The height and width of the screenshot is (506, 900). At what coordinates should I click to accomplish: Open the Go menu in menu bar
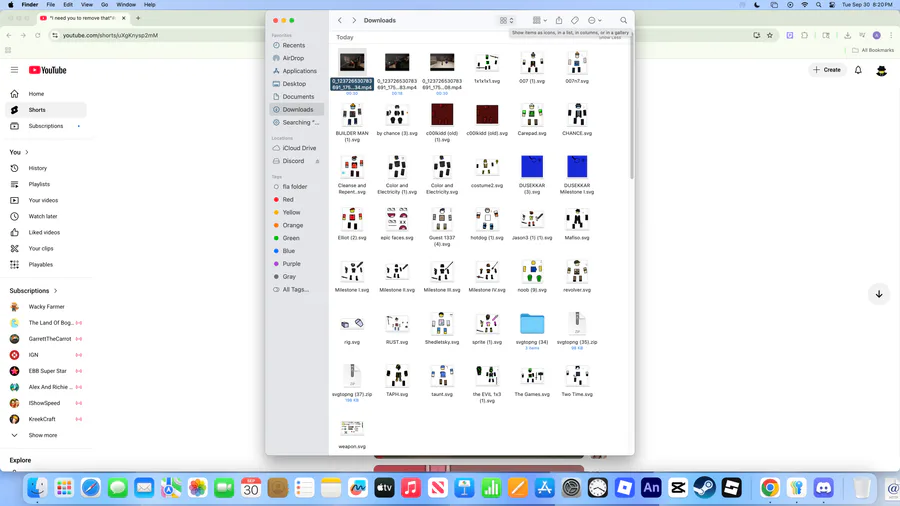[x=104, y=5]
